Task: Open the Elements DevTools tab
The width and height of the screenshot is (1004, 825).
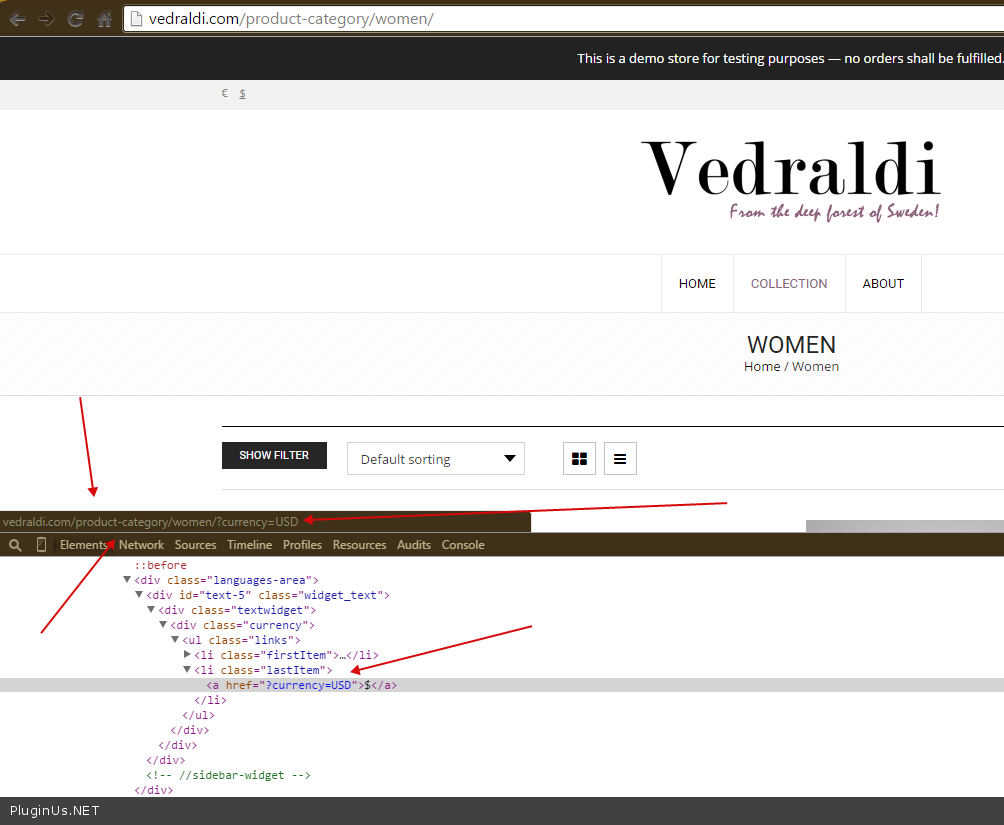Action: (83, 545)
